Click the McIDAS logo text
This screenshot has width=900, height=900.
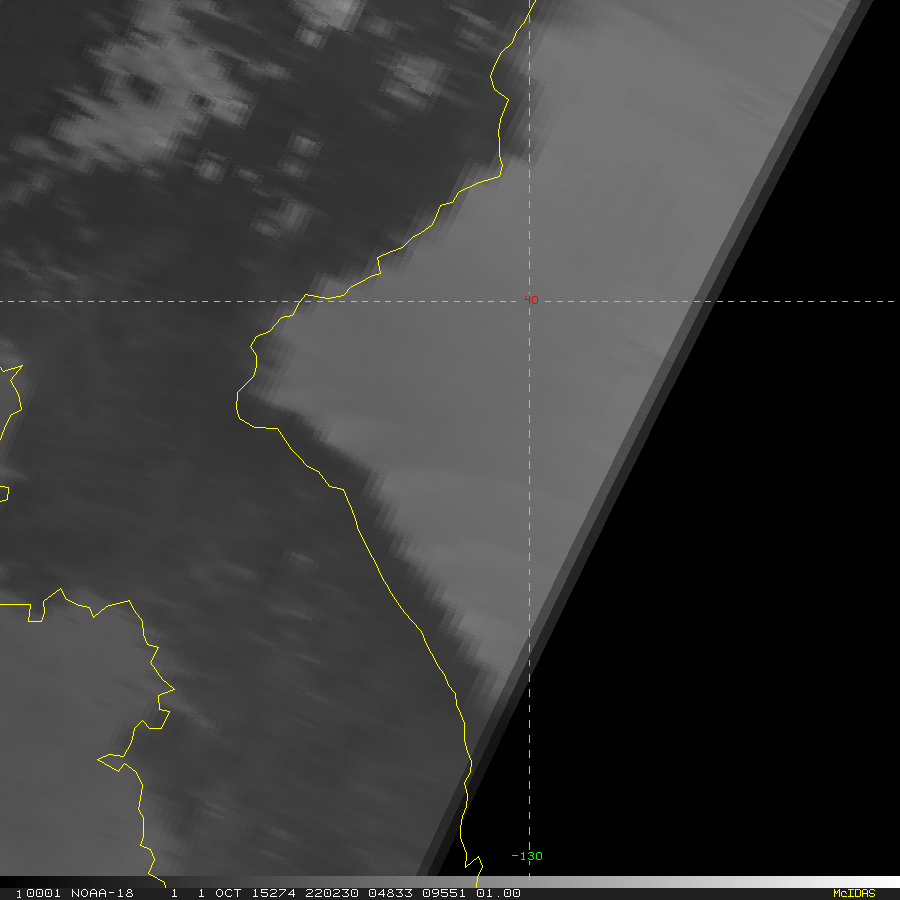click(853, 893)
